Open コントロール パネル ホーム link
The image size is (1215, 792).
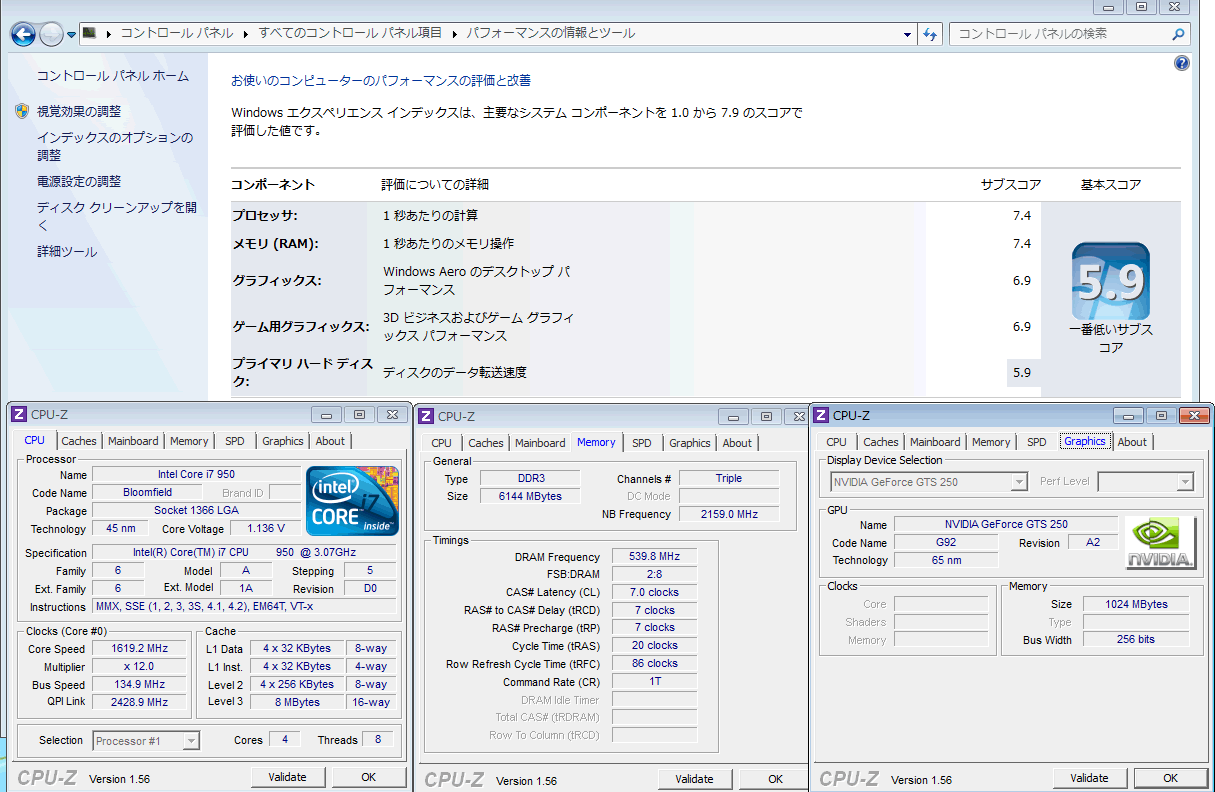tap(113, 76)
